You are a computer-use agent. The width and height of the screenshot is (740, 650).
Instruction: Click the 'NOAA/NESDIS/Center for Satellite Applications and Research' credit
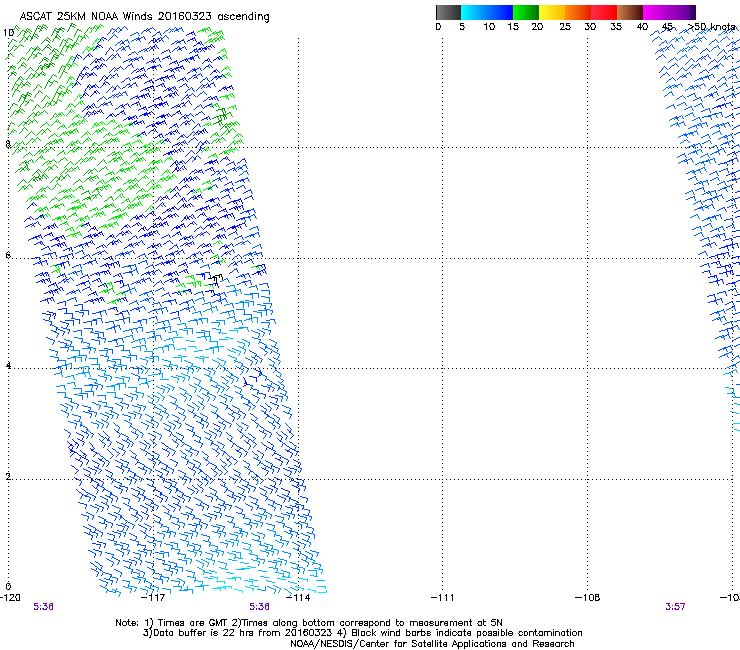(x=432, y=644)
